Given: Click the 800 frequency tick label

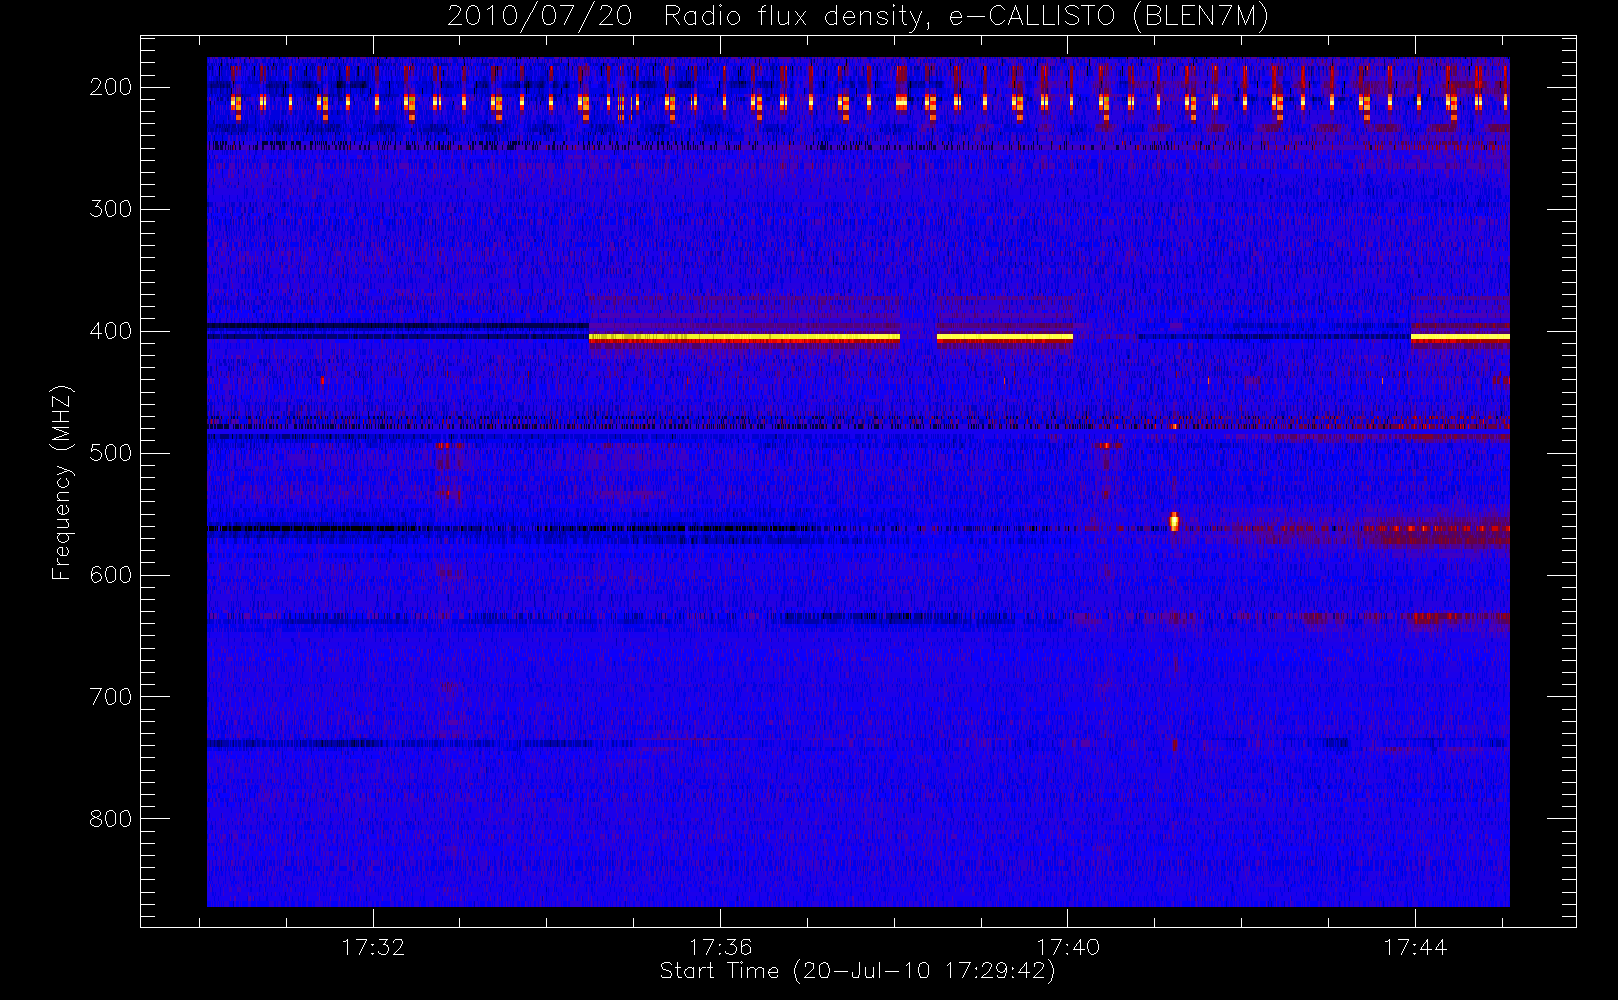Looking at the screenshot, I should (111, 819).
